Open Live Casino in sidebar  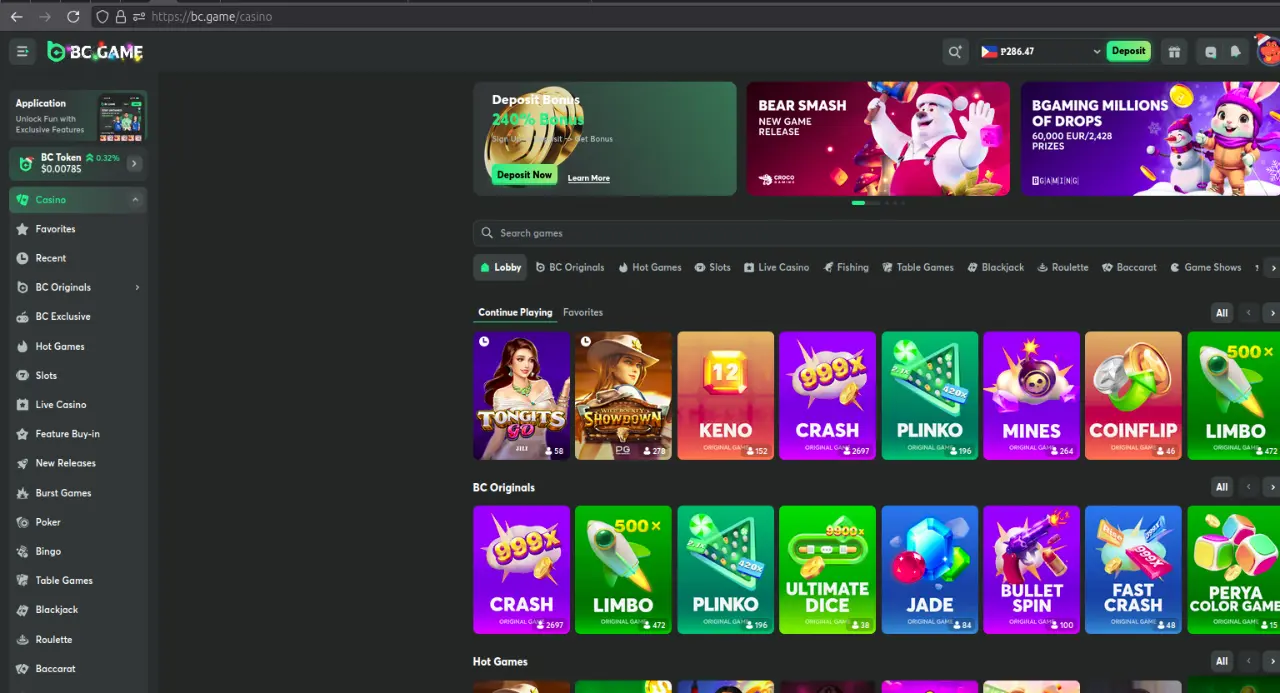[78, 404]
